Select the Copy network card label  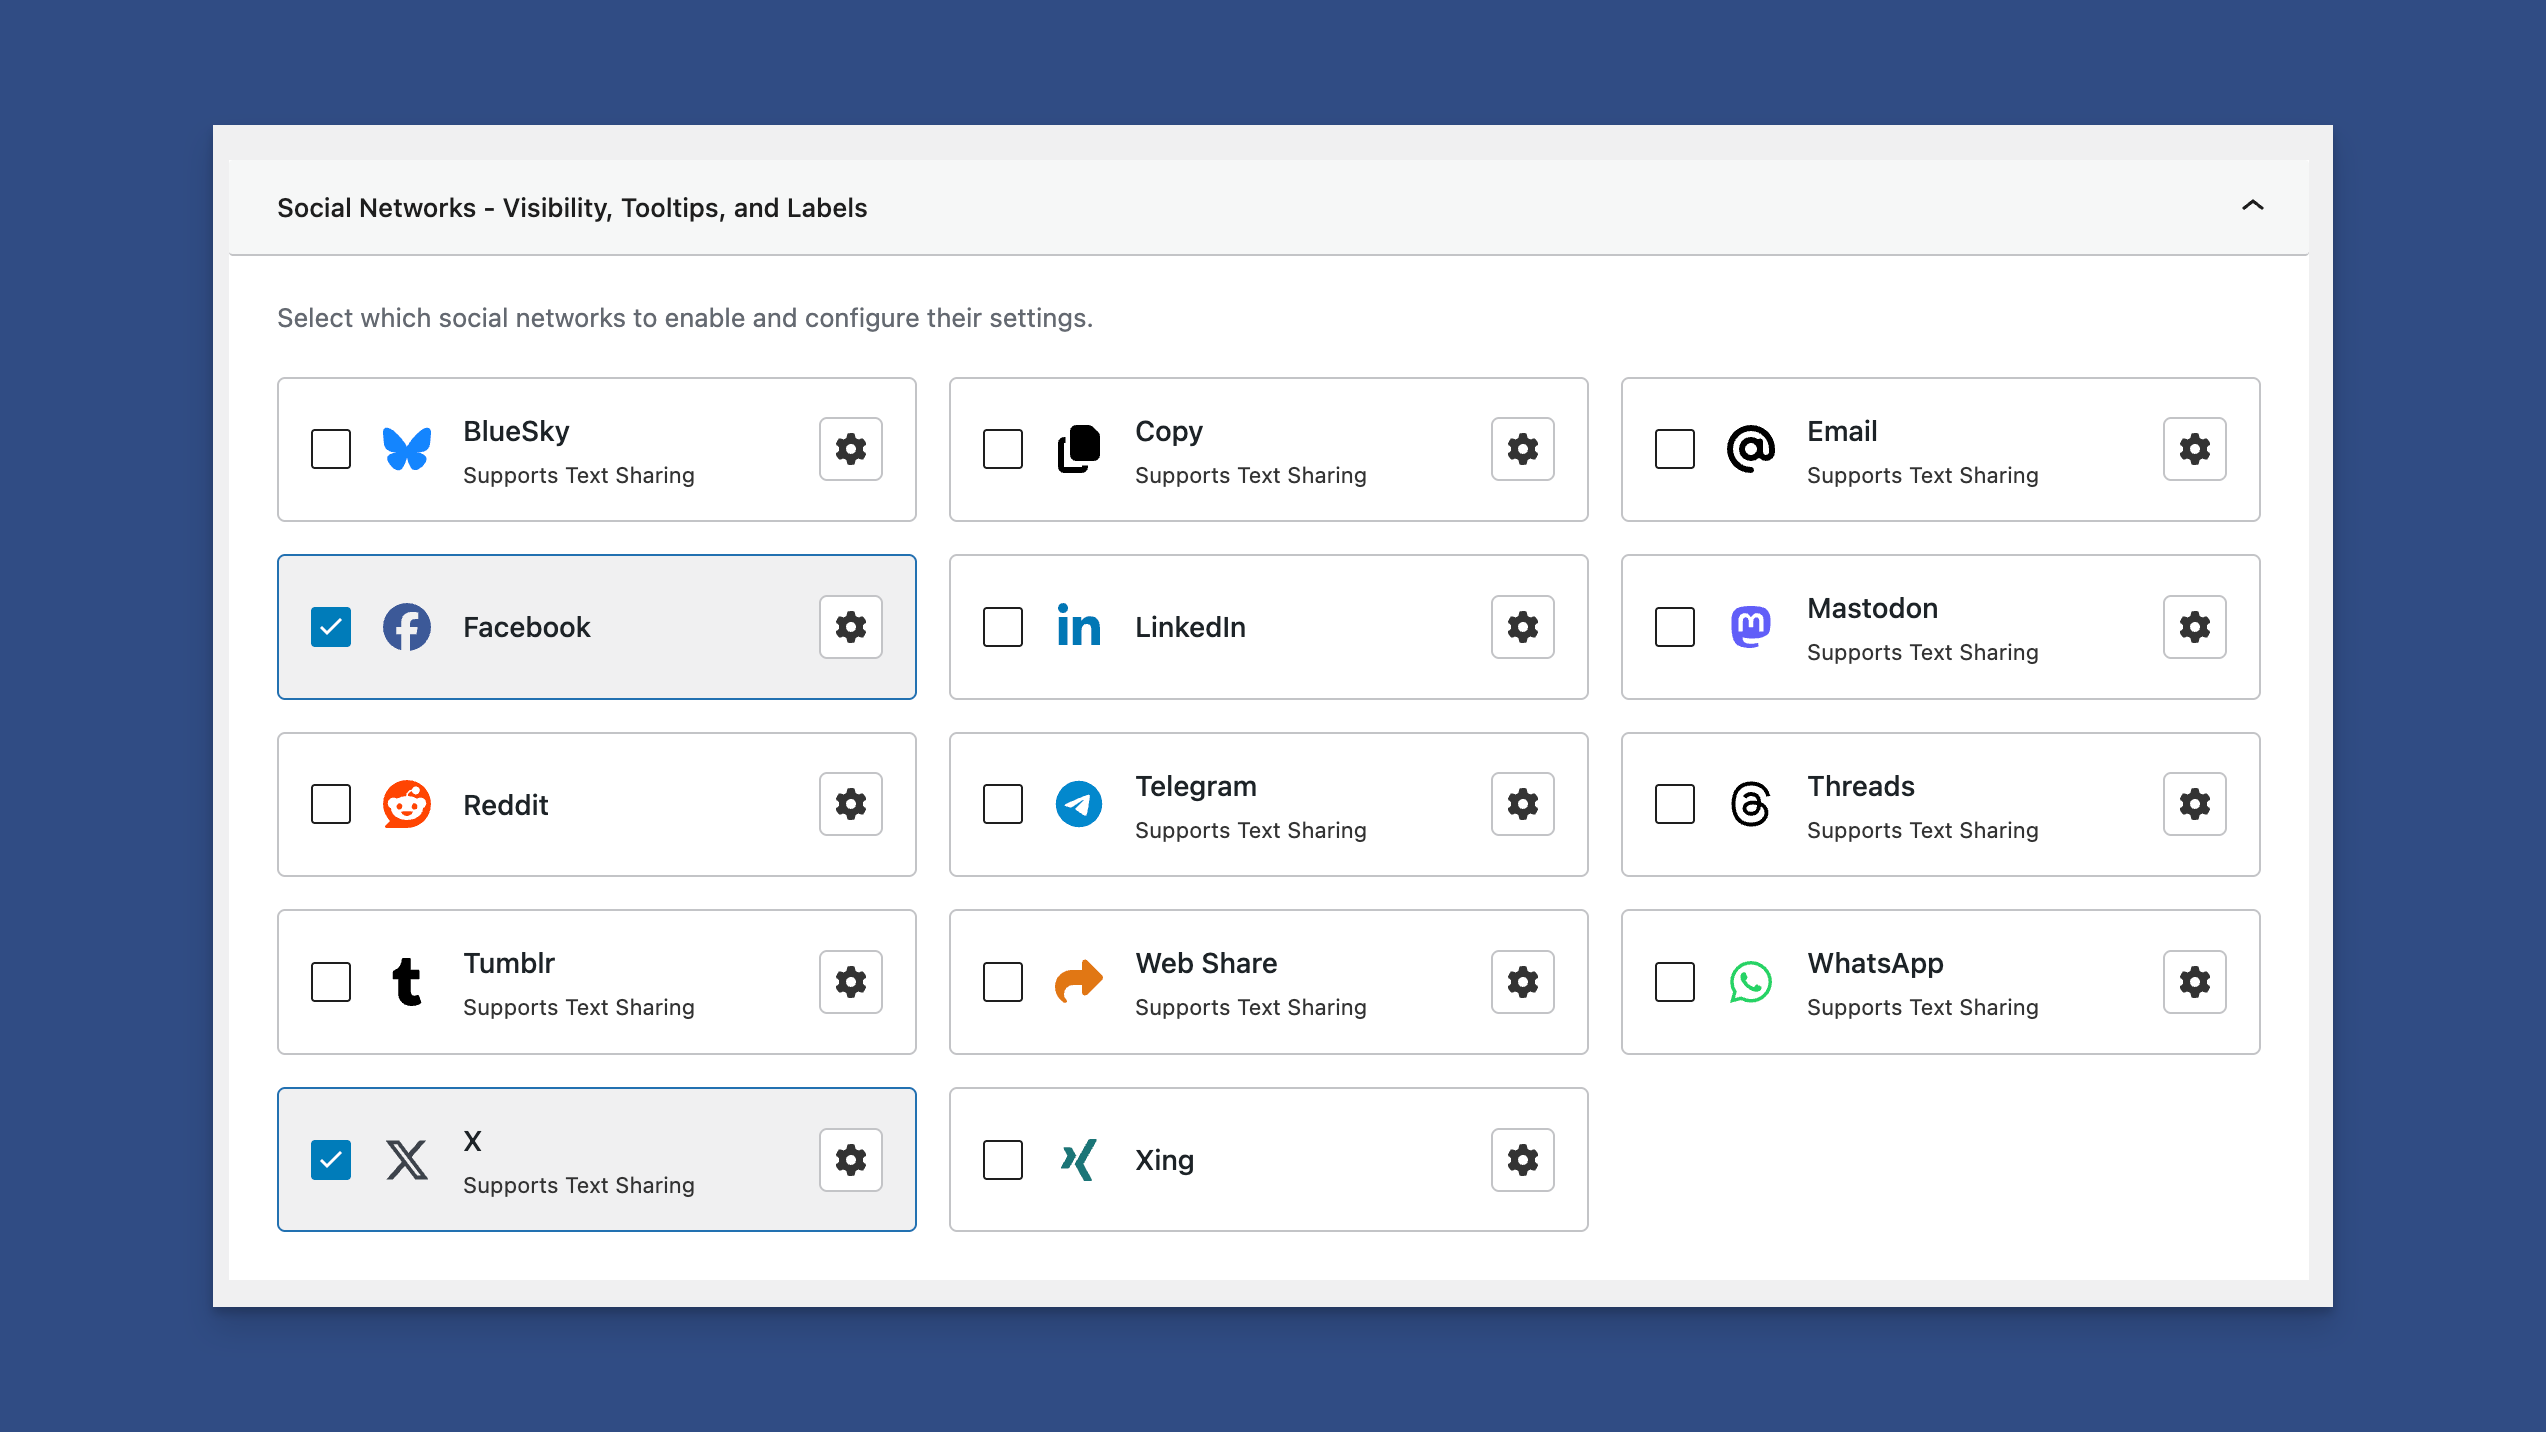coord(1168,431)
